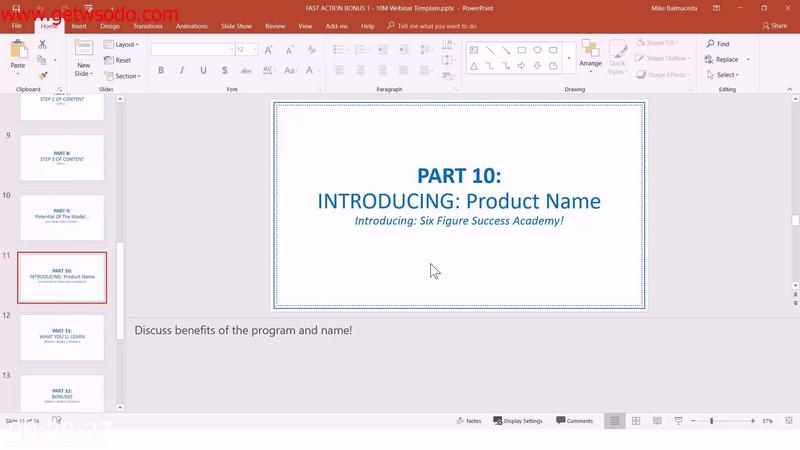Open the Layout dropdown
The width and height of the screenshot is (800, 450).
121,44
